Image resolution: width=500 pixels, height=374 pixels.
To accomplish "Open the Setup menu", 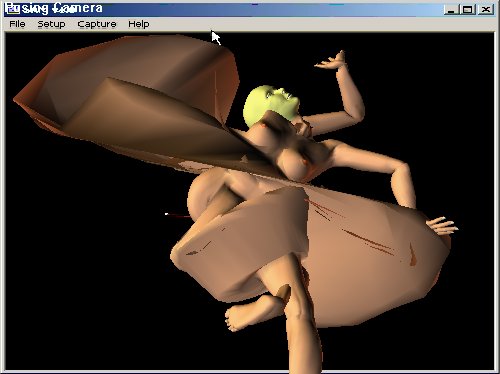I will coord(51,24).
